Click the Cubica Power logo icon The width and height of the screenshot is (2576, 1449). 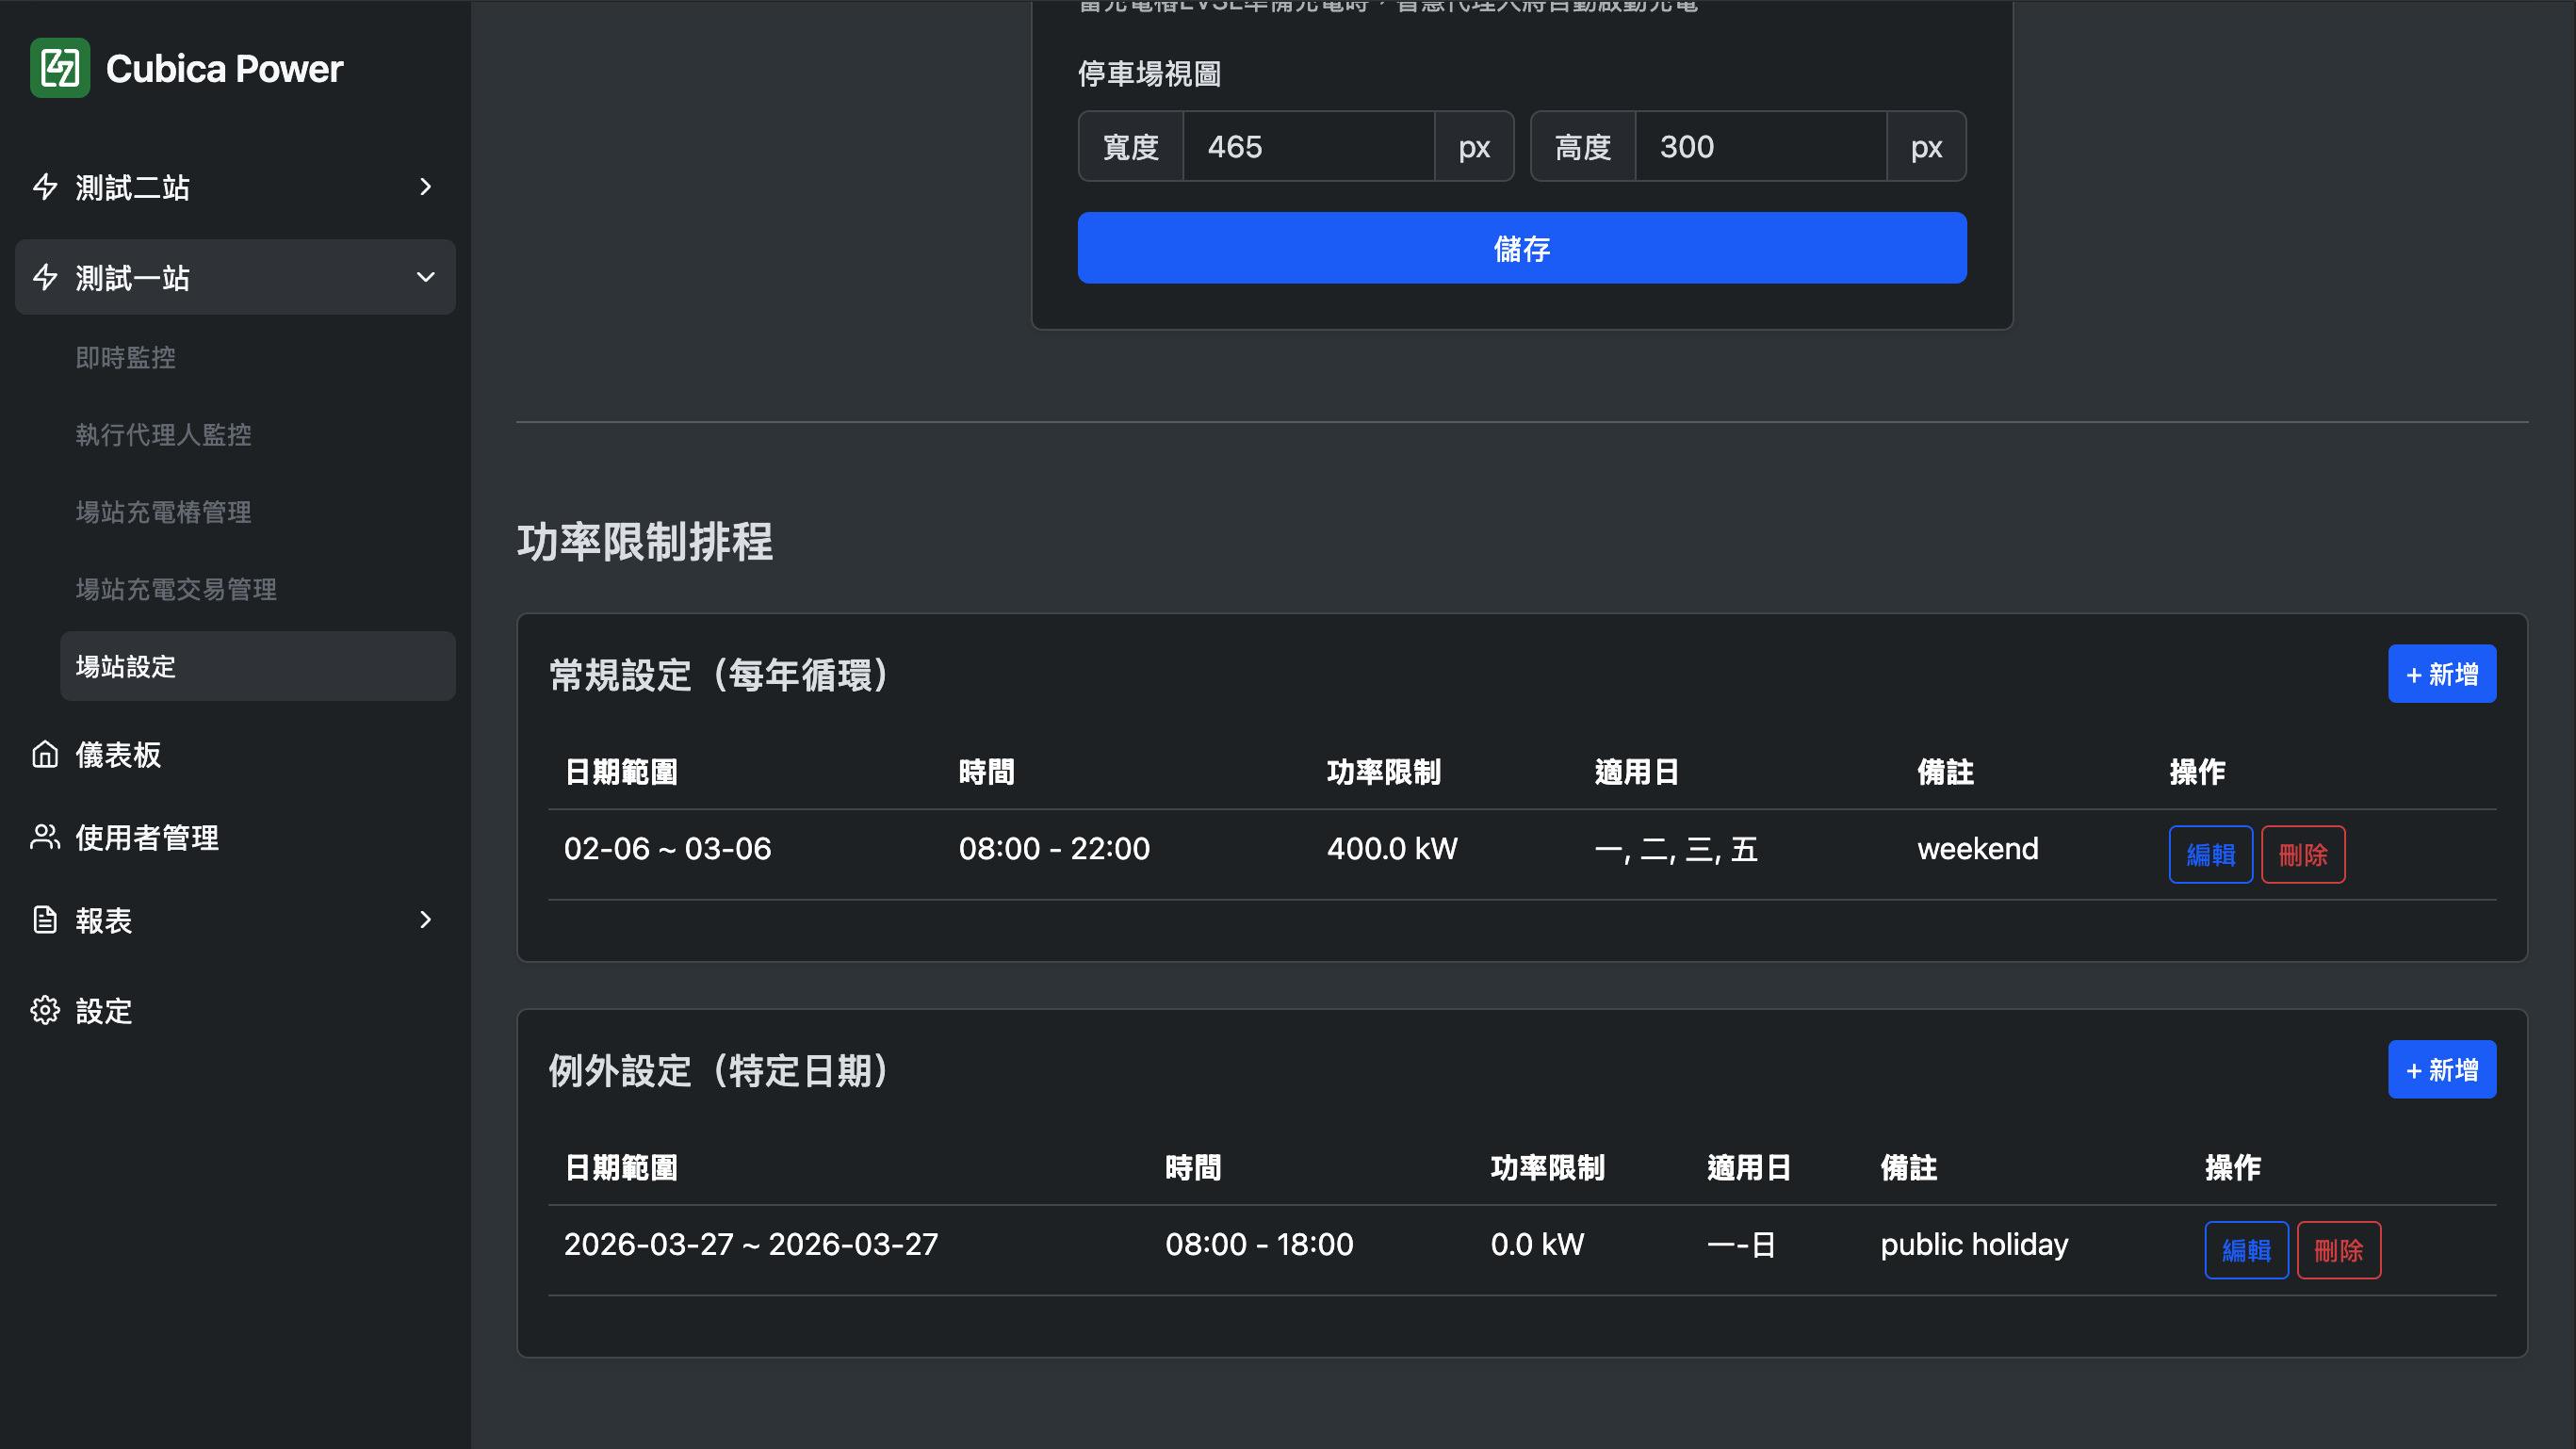coord(60,68)
